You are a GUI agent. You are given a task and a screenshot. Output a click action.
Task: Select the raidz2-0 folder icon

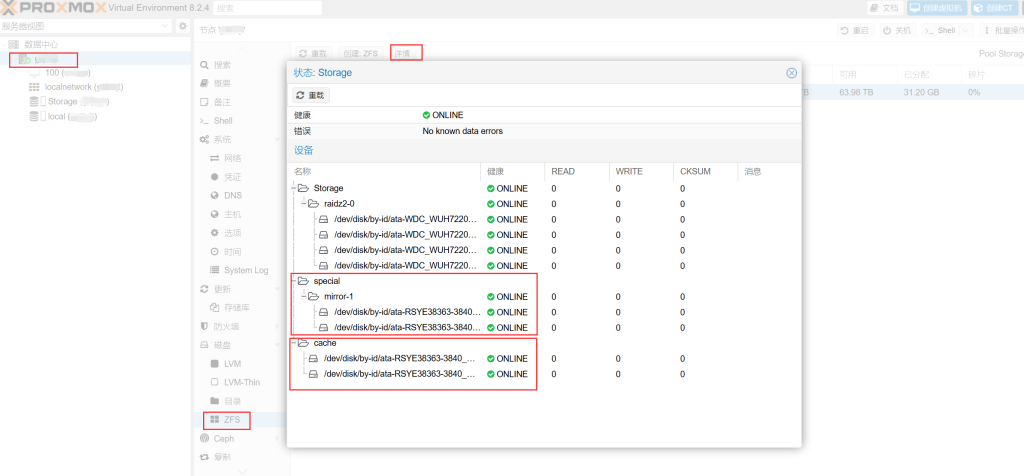click(313, 204)
